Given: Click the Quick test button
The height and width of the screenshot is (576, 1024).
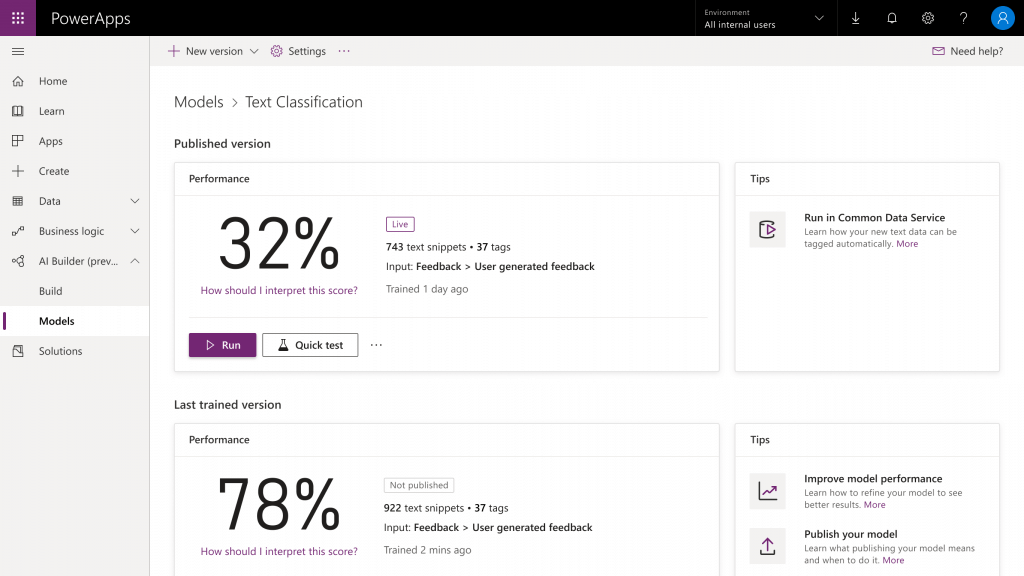Looking at the screenshot, I should [310, 345].
